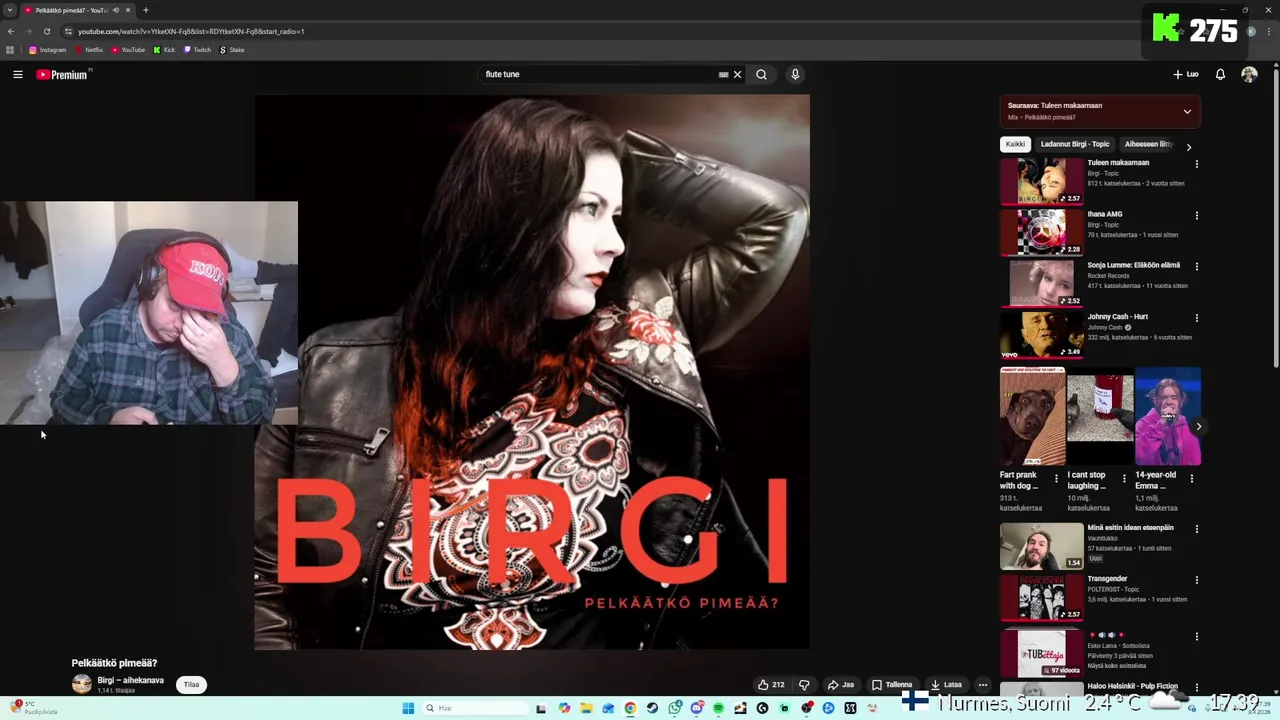Open File Explorer from the taskbar
Viewport: 1280px width, 720px height.
[586, 709]
